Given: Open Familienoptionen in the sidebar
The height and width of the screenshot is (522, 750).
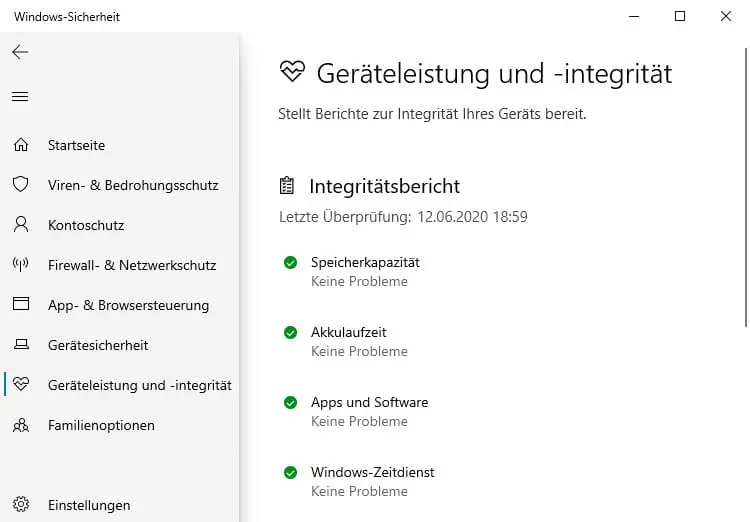Looking at the screenshot, I should click(x=101, y=425).
